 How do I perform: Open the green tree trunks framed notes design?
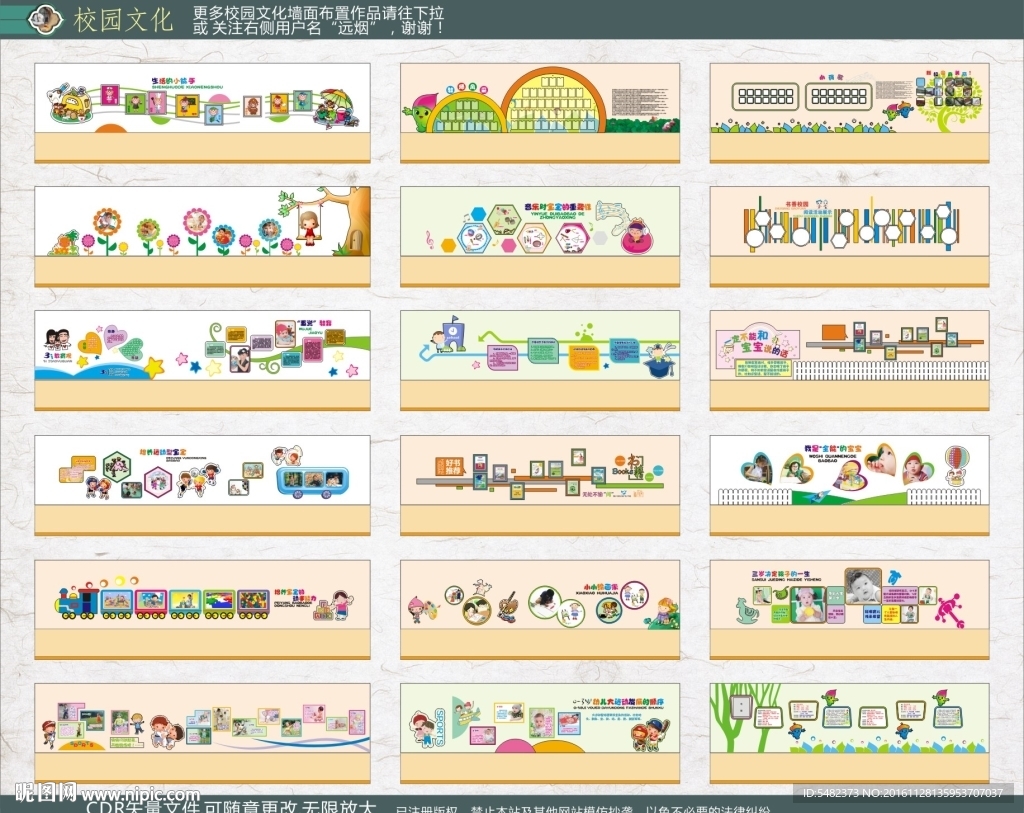click(850, 733)
